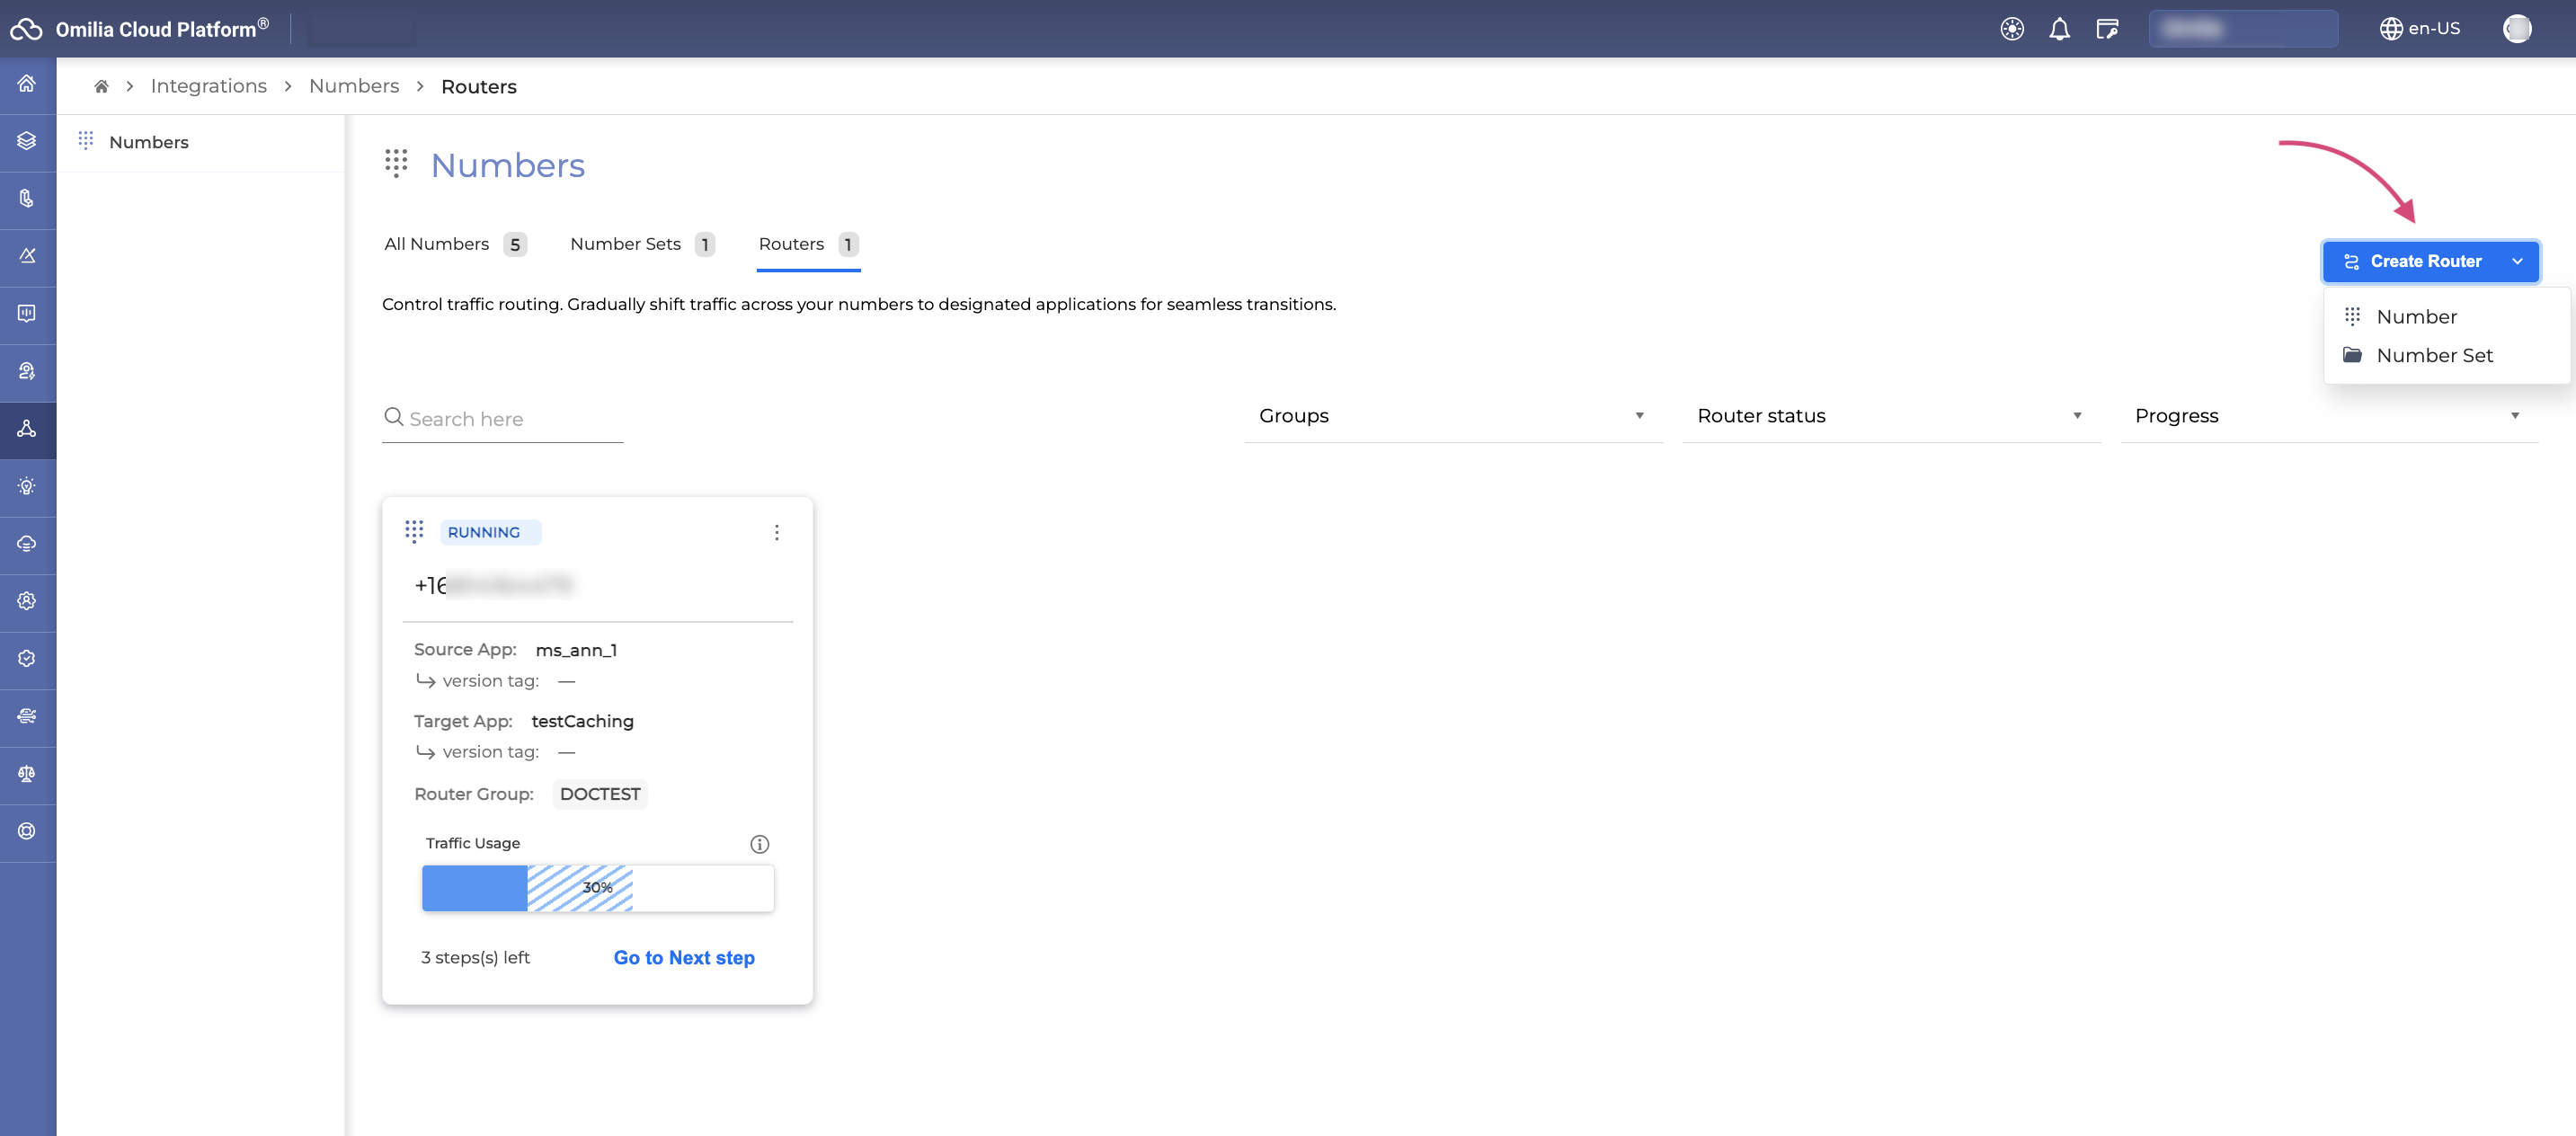
Task: Open the user avatar in top bar
Action: click(x=2516, y=29)
